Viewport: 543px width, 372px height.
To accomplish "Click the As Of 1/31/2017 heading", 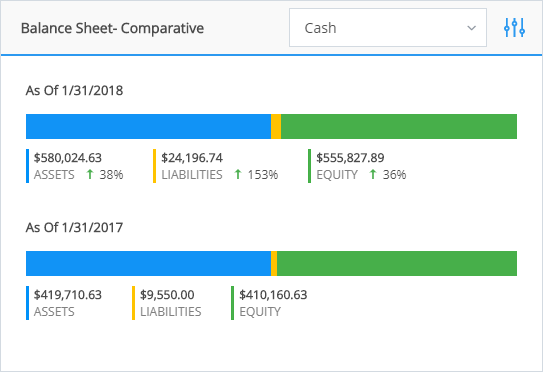I will point(74,228).
